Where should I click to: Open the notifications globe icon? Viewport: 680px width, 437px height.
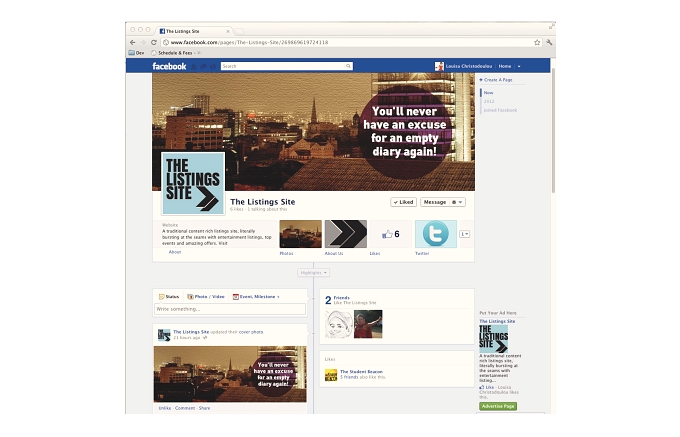tap(212, 66)
